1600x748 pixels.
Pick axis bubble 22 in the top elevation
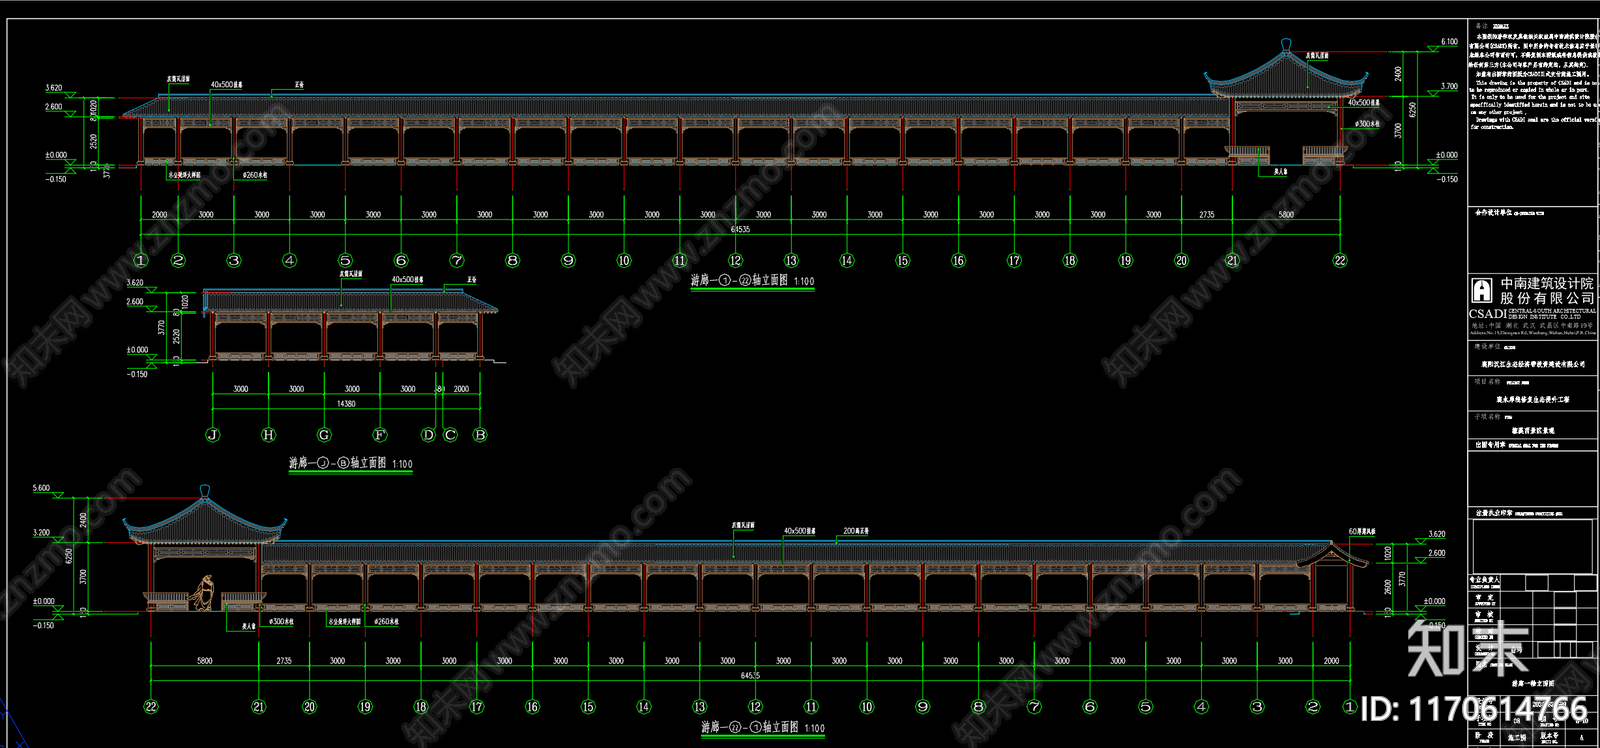1340,260
